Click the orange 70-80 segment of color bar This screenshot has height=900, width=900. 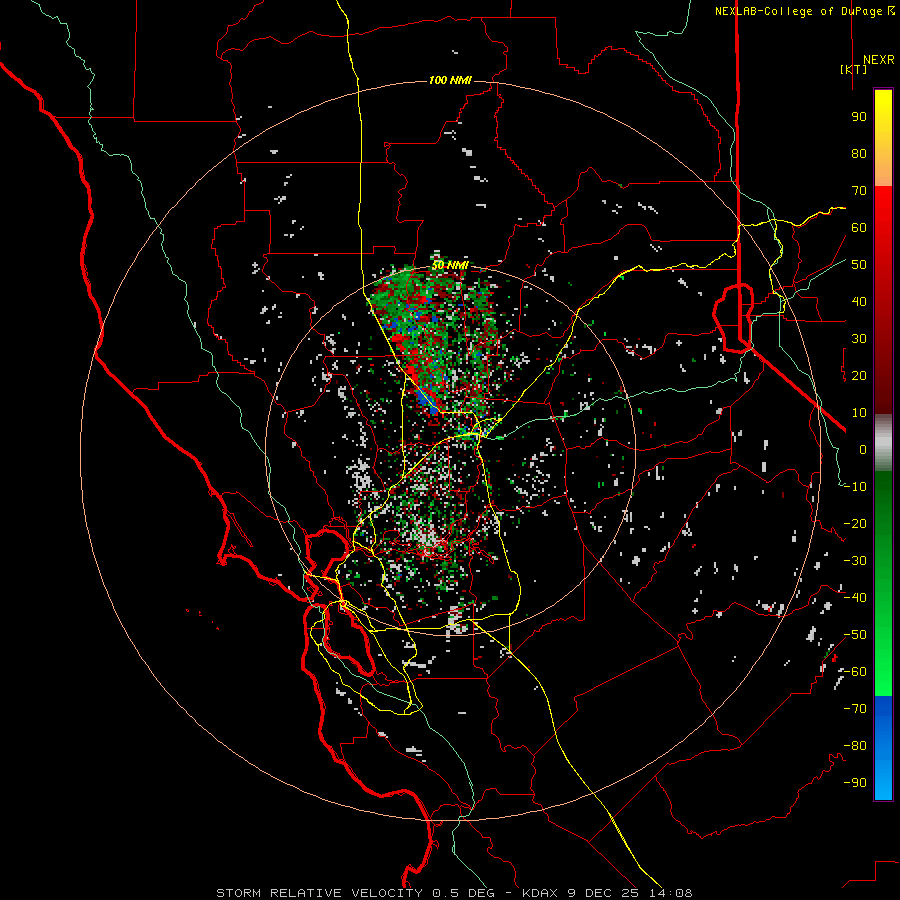(x=883, y=169)
